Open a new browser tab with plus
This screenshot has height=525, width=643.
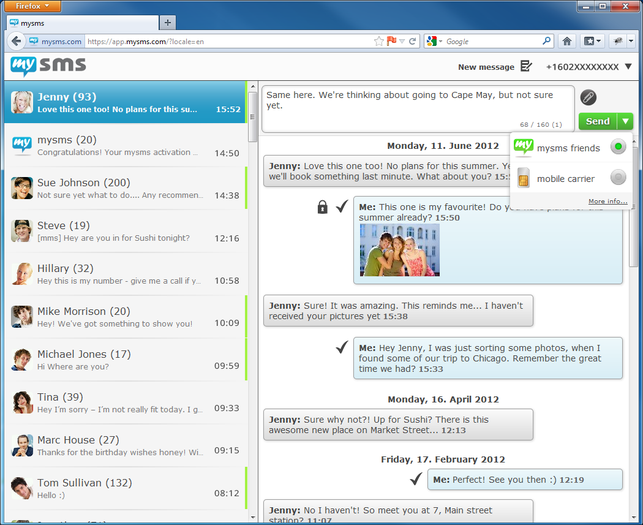[x=167, y=22]
